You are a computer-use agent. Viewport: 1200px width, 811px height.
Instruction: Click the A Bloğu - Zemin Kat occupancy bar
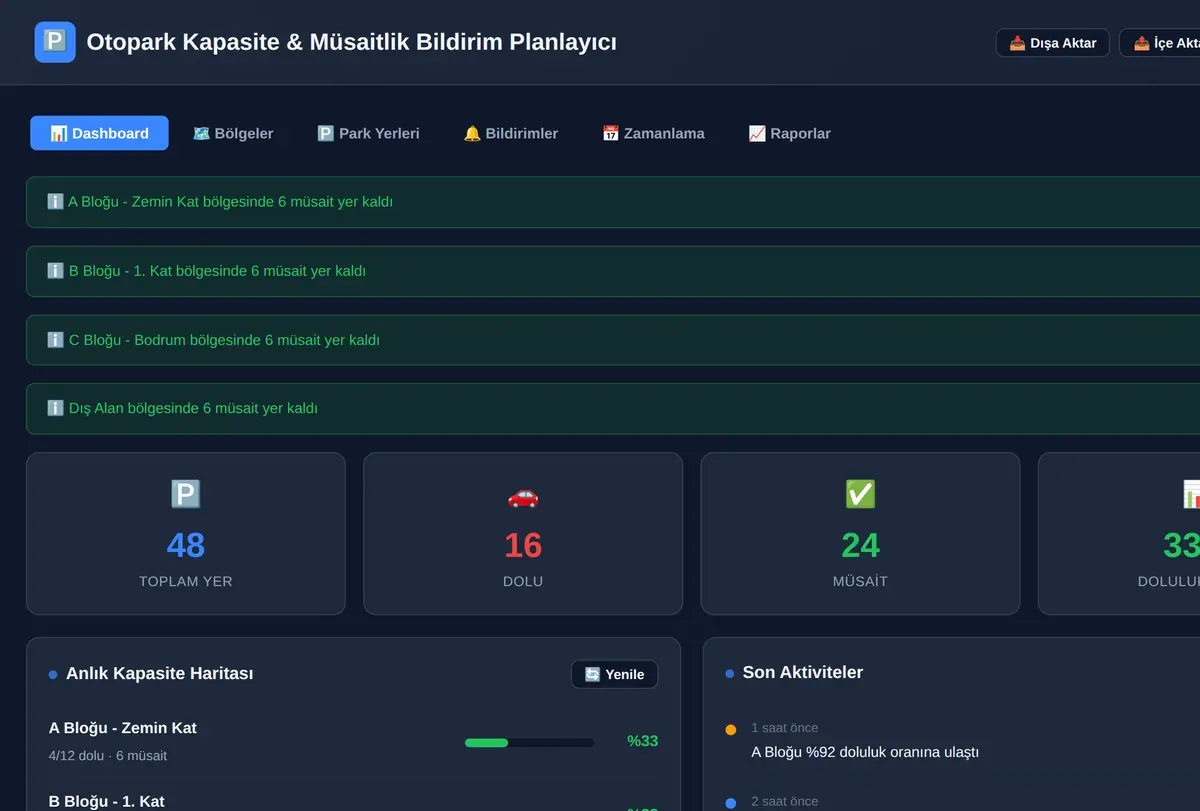[x=529, y=742]
